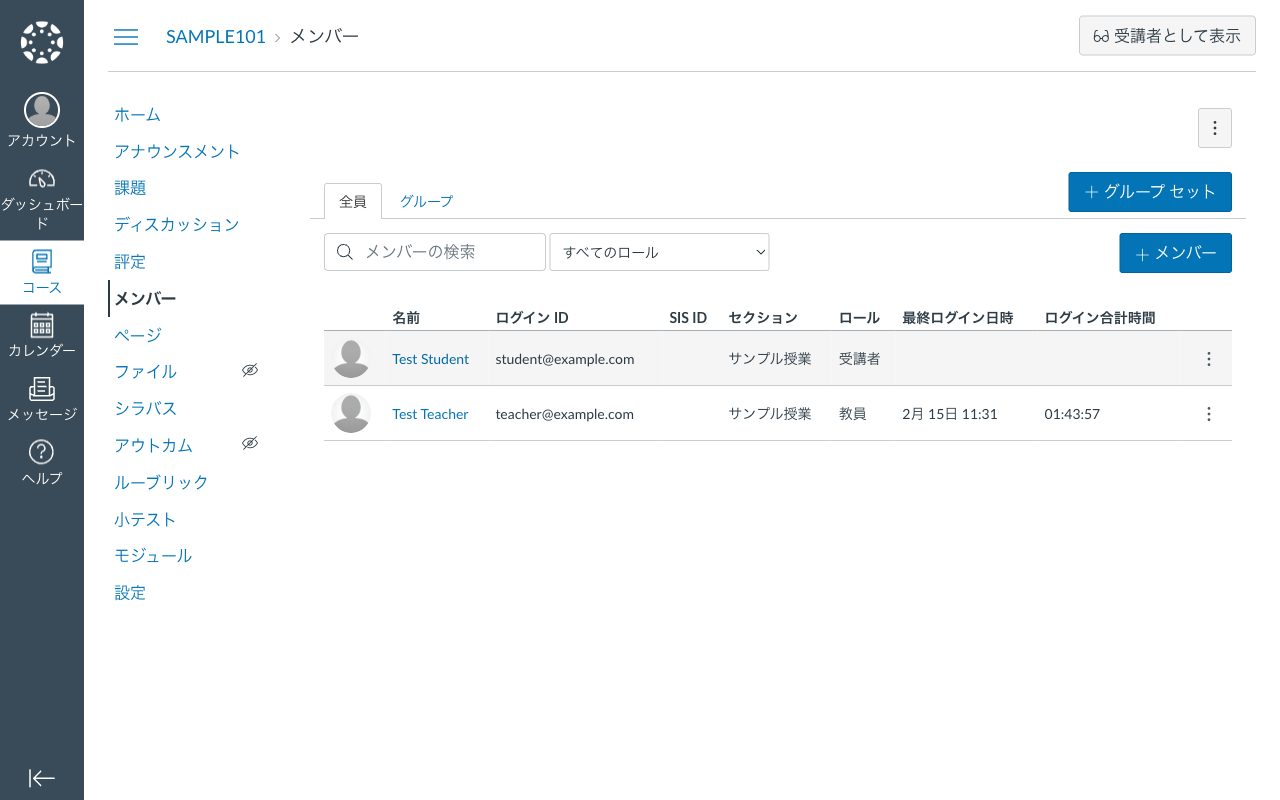Select the 全員 tab
This screenshot has width=1280, height=800.
(353, 201)
